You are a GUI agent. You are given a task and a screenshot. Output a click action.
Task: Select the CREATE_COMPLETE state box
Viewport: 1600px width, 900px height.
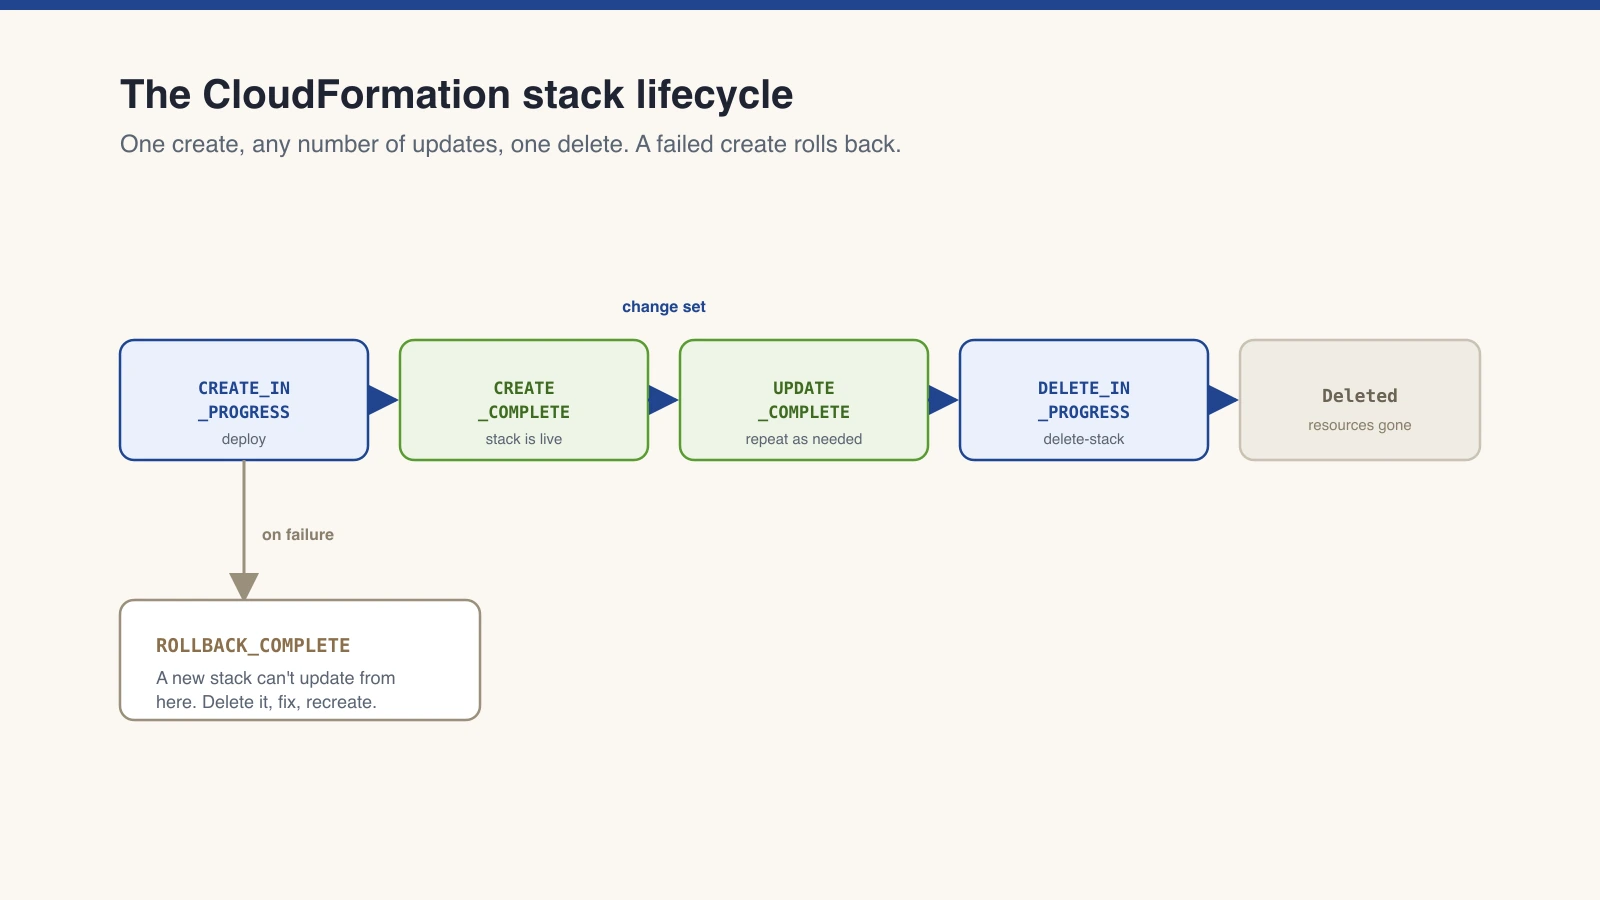click(524, 400)
